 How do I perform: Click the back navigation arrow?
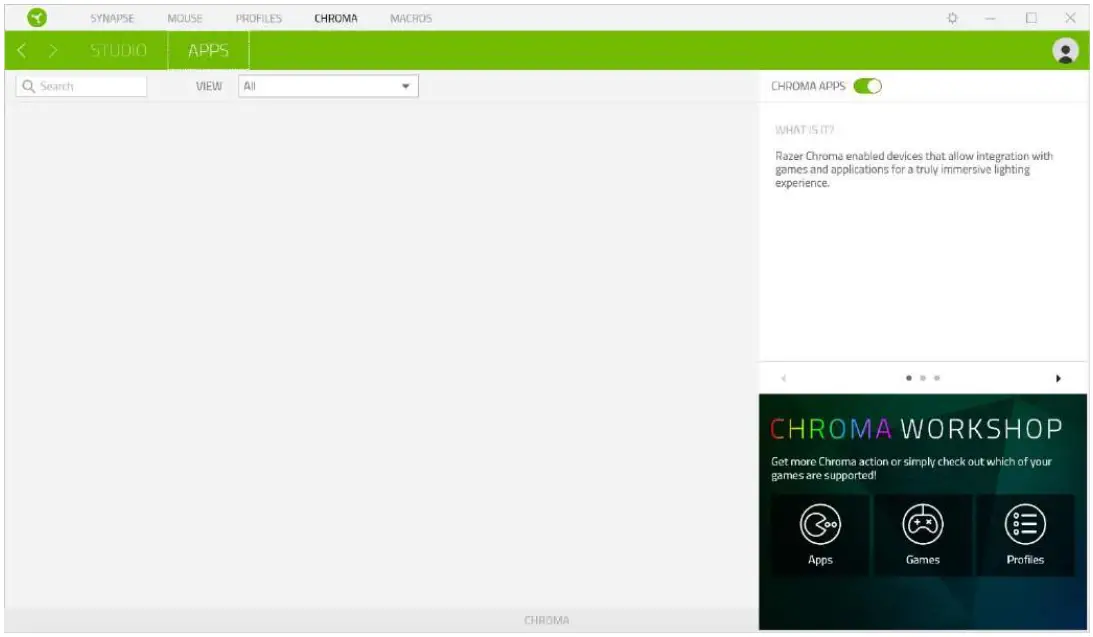pos(22,48)
